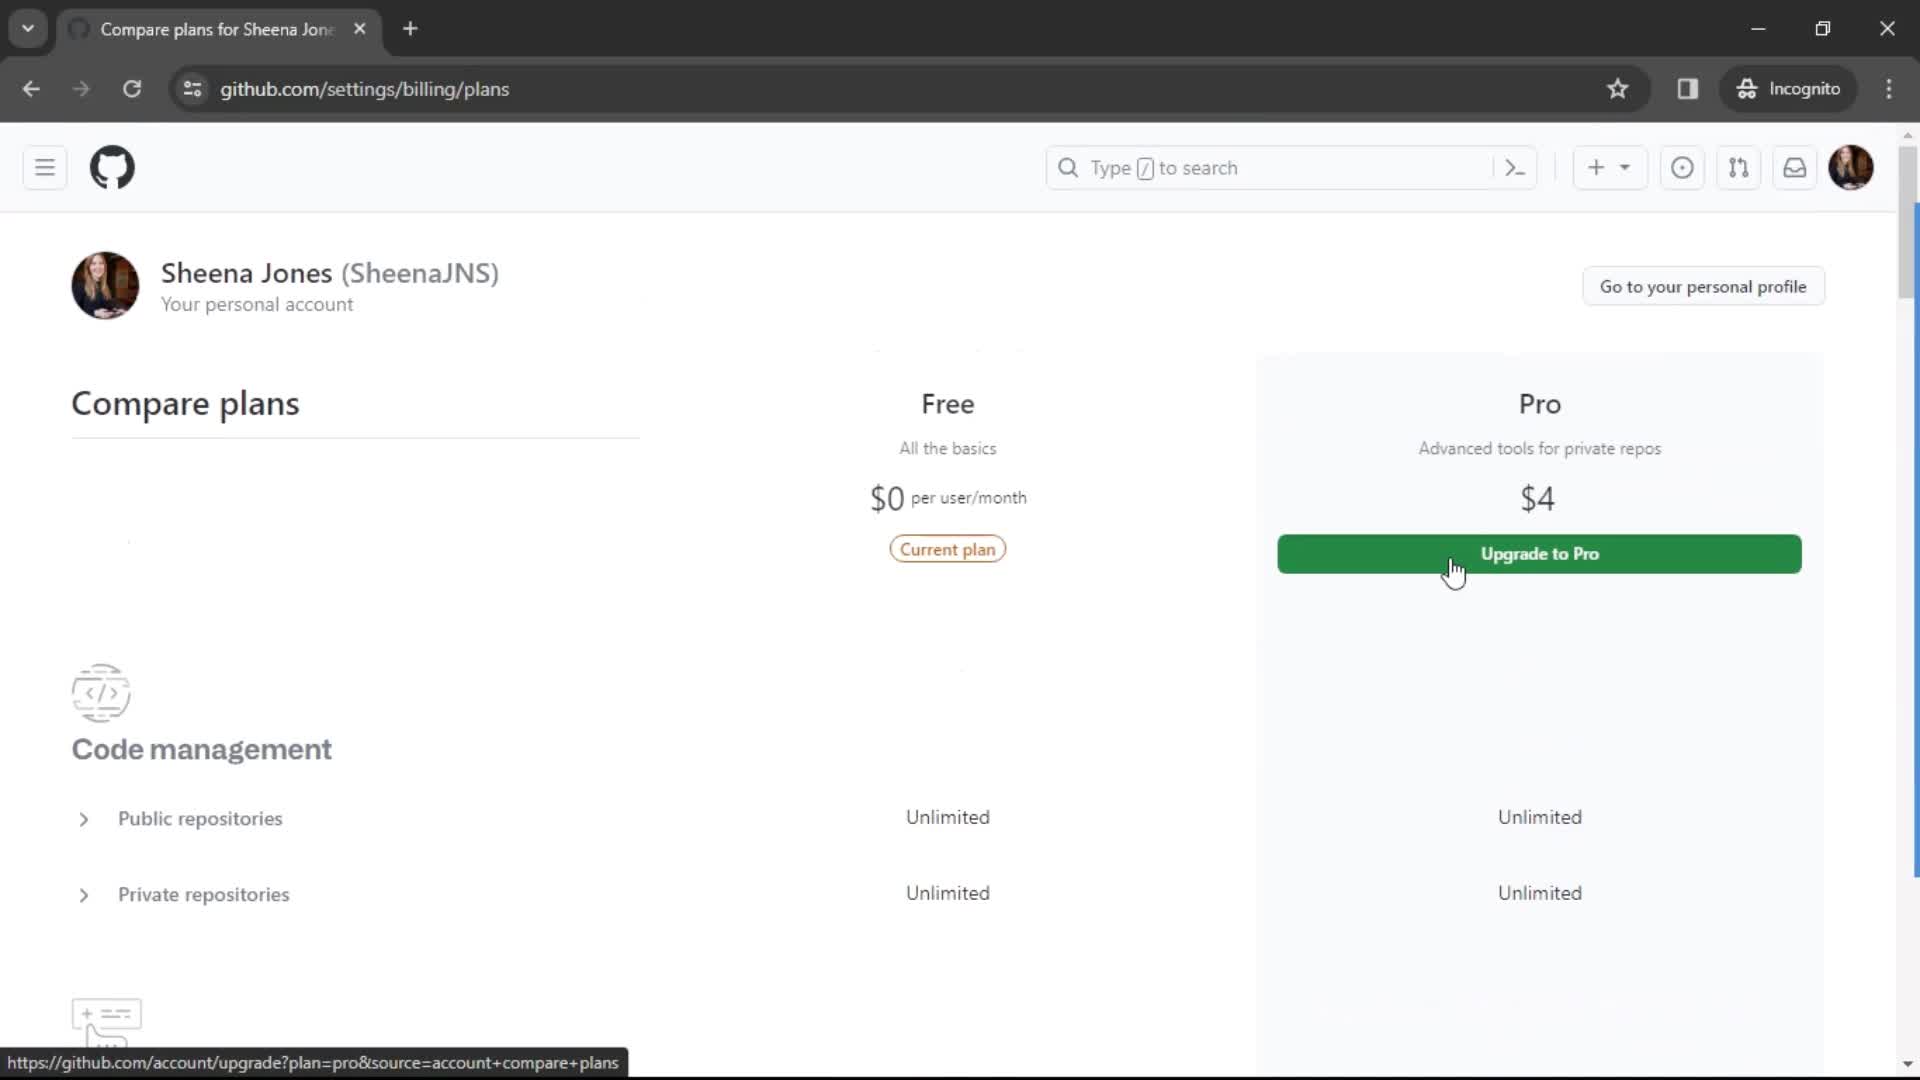Click the new tab plus button
The image size is (1920, 1080).
point(409,29)
